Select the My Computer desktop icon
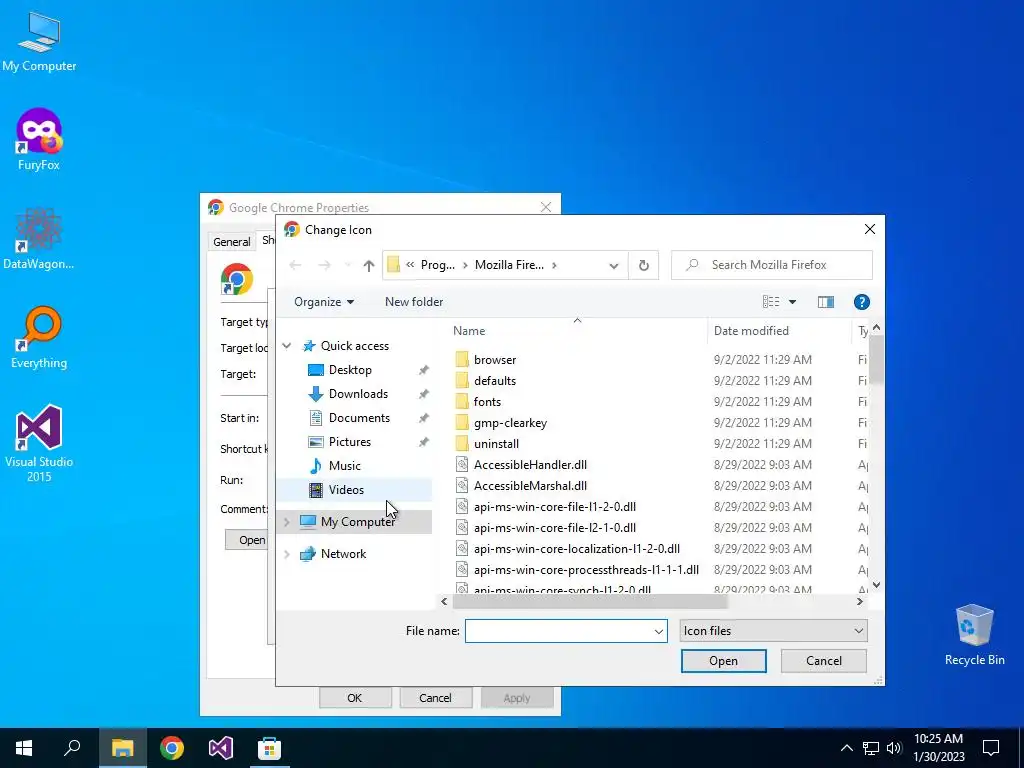 (x=39, y=40)
